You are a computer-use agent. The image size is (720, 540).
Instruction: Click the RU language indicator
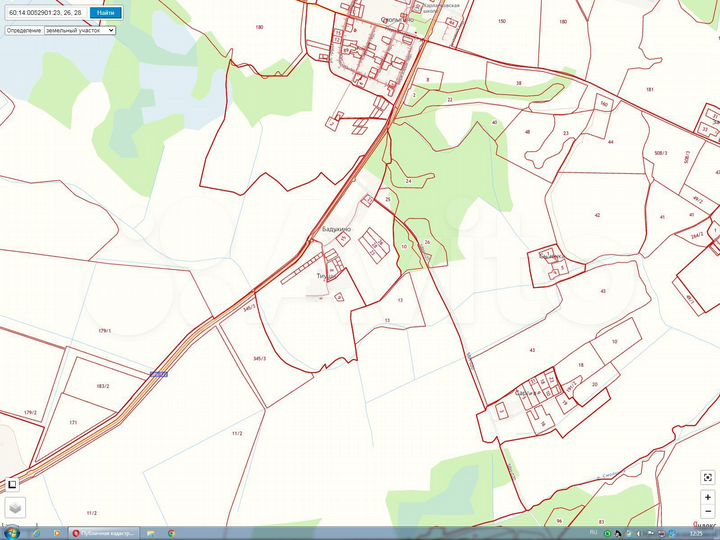(593, 533)
